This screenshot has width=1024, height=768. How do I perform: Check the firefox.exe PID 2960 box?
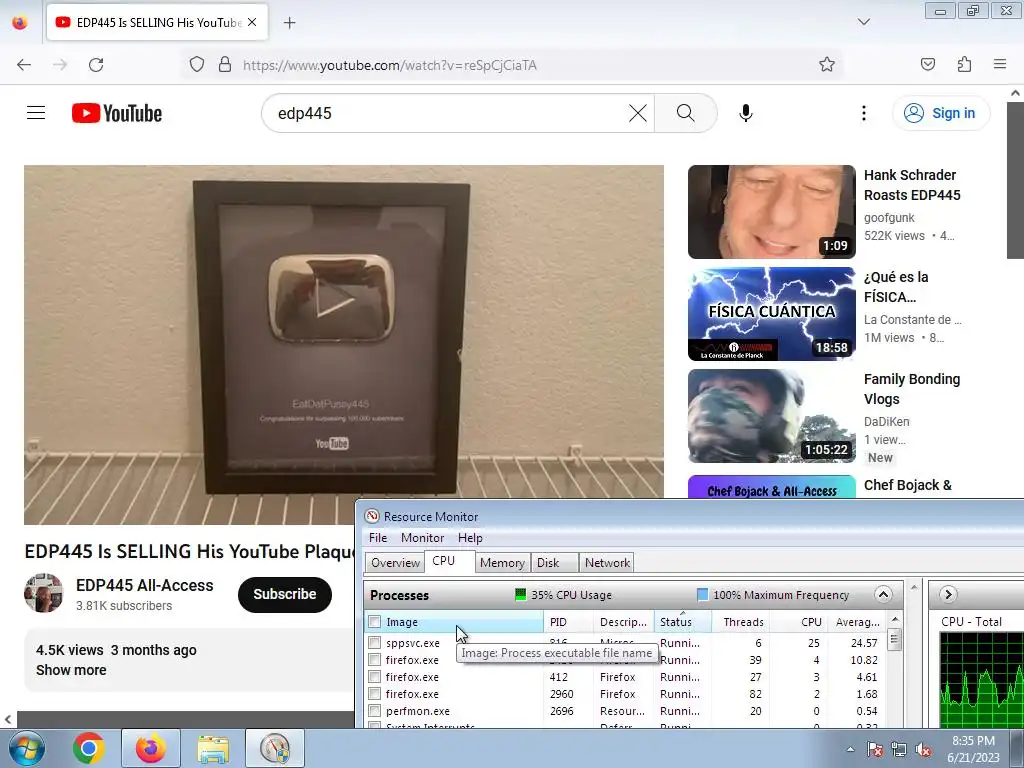(374, 694)
